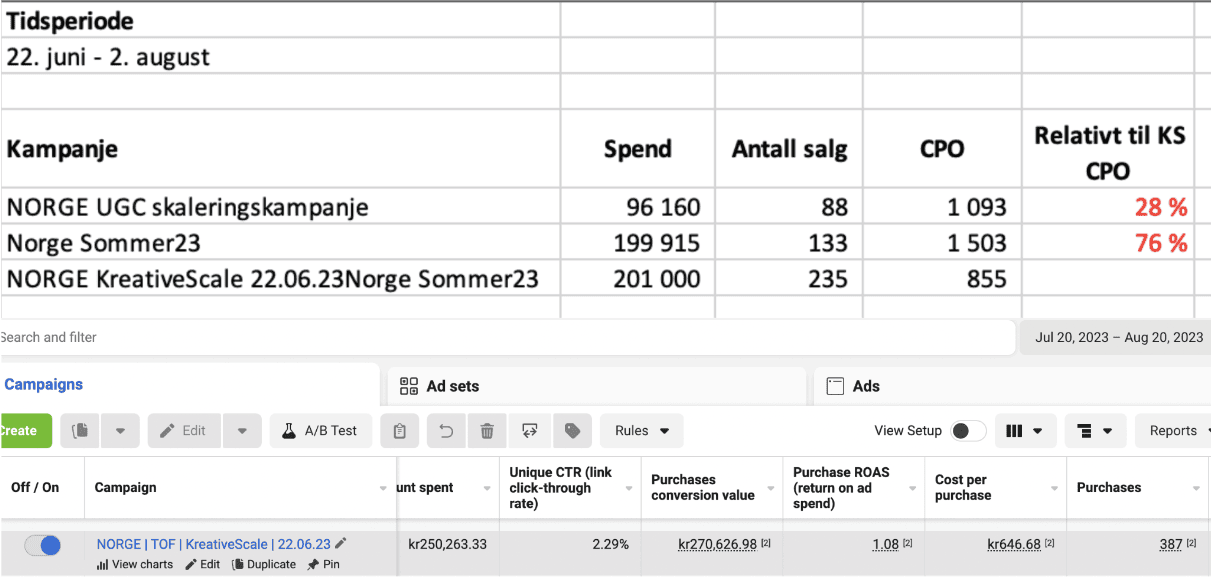Toggle off the NORGE KreativeScale campaign
The image size is (1216, 578).
(x=43, y=545)
